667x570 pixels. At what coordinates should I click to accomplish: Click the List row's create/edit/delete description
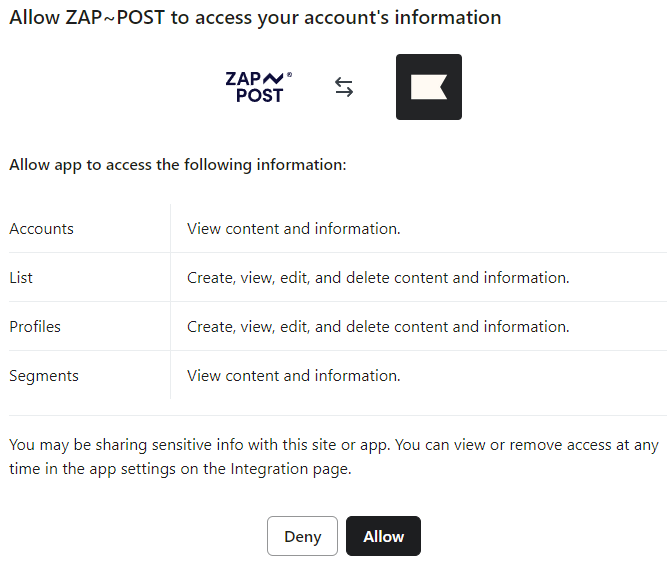pos(378,278)
